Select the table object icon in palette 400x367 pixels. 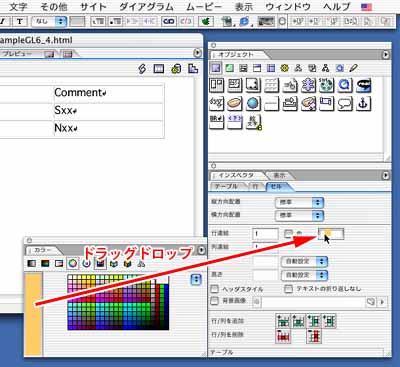(x=271, y=86)
